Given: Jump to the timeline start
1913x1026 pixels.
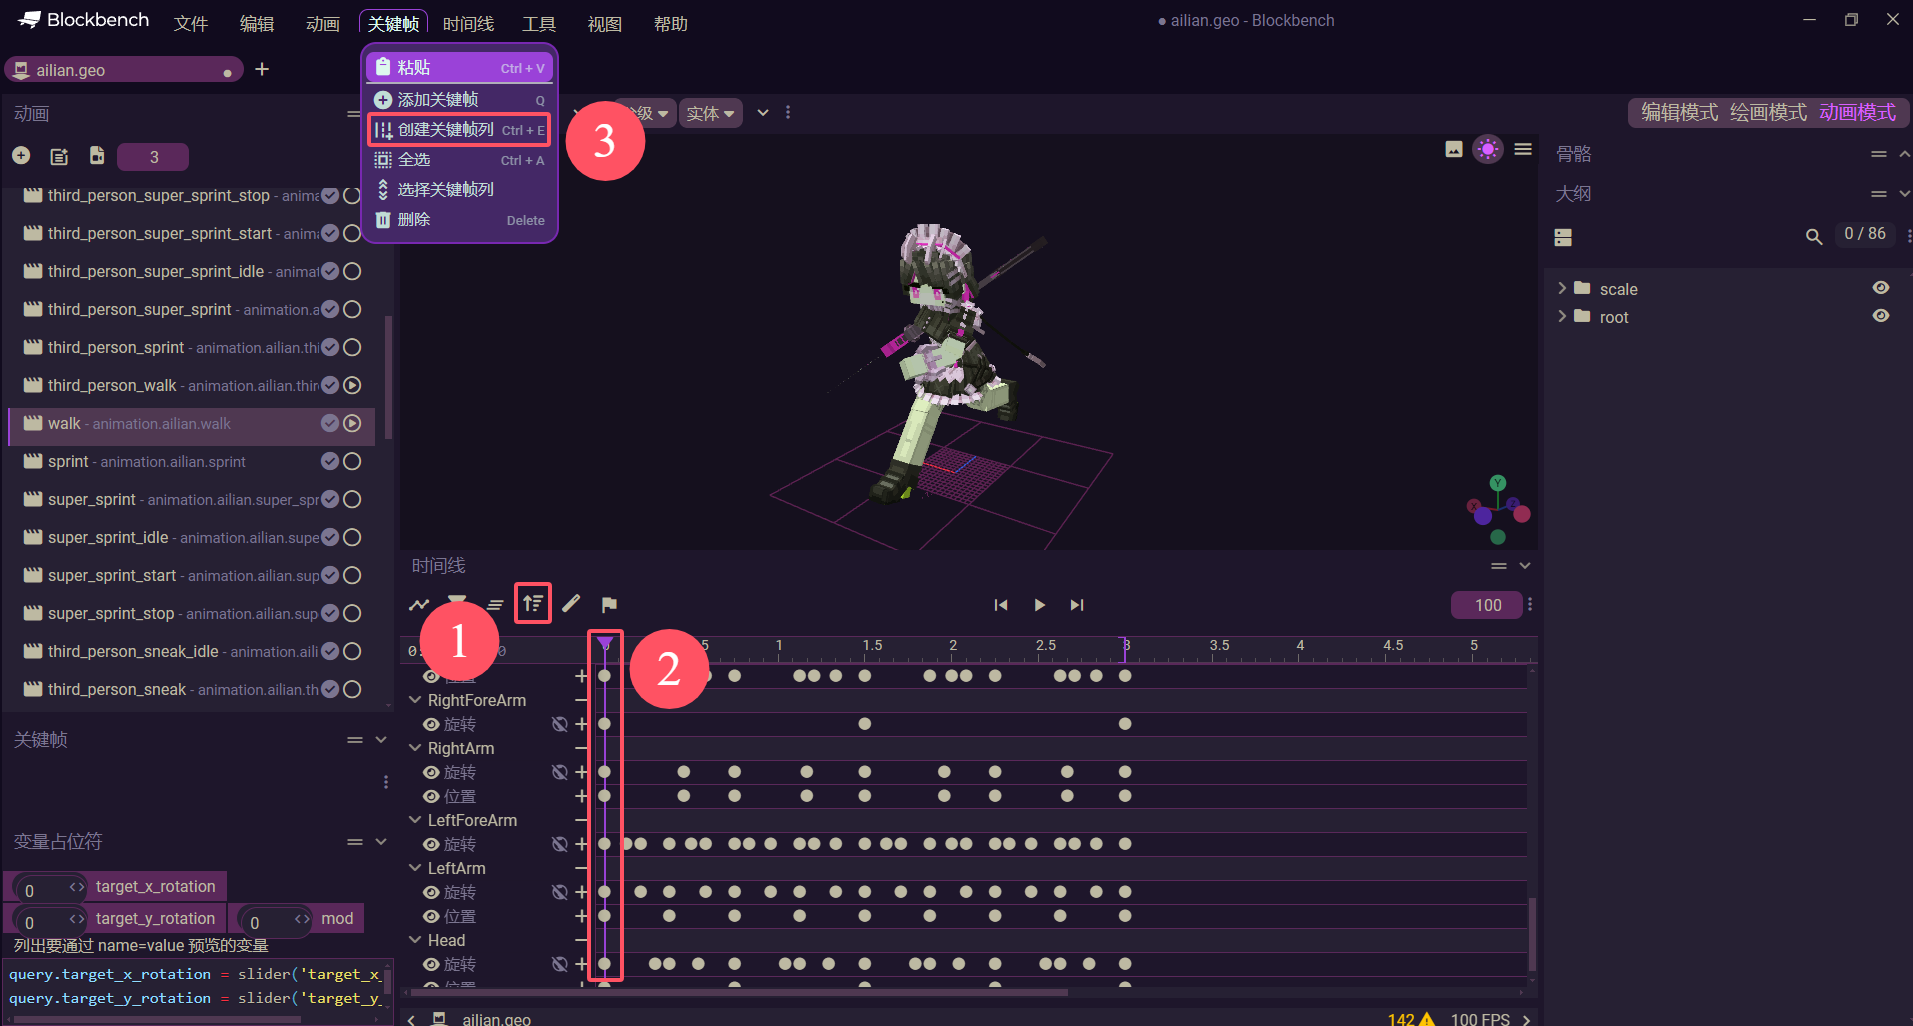Looking at the screenshot, I should (x=1000, y=605).
